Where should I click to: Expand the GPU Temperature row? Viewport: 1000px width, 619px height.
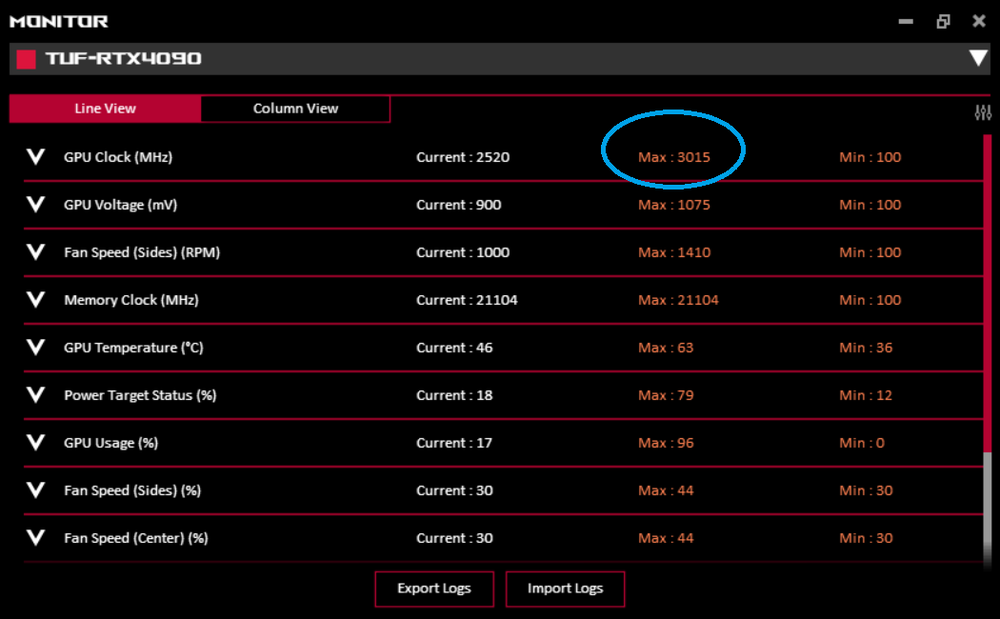pos(36,348)
